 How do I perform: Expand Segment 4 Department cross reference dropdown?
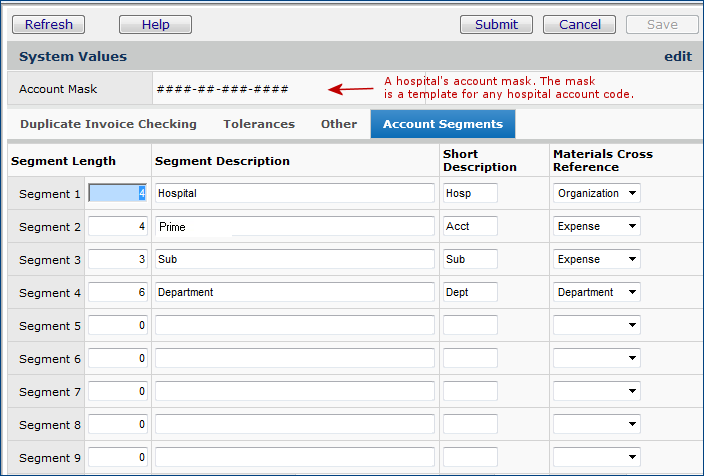597,292
